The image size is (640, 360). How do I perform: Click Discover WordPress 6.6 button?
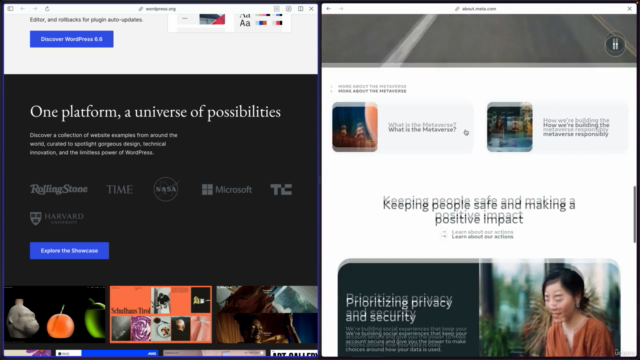pos(71,39)
